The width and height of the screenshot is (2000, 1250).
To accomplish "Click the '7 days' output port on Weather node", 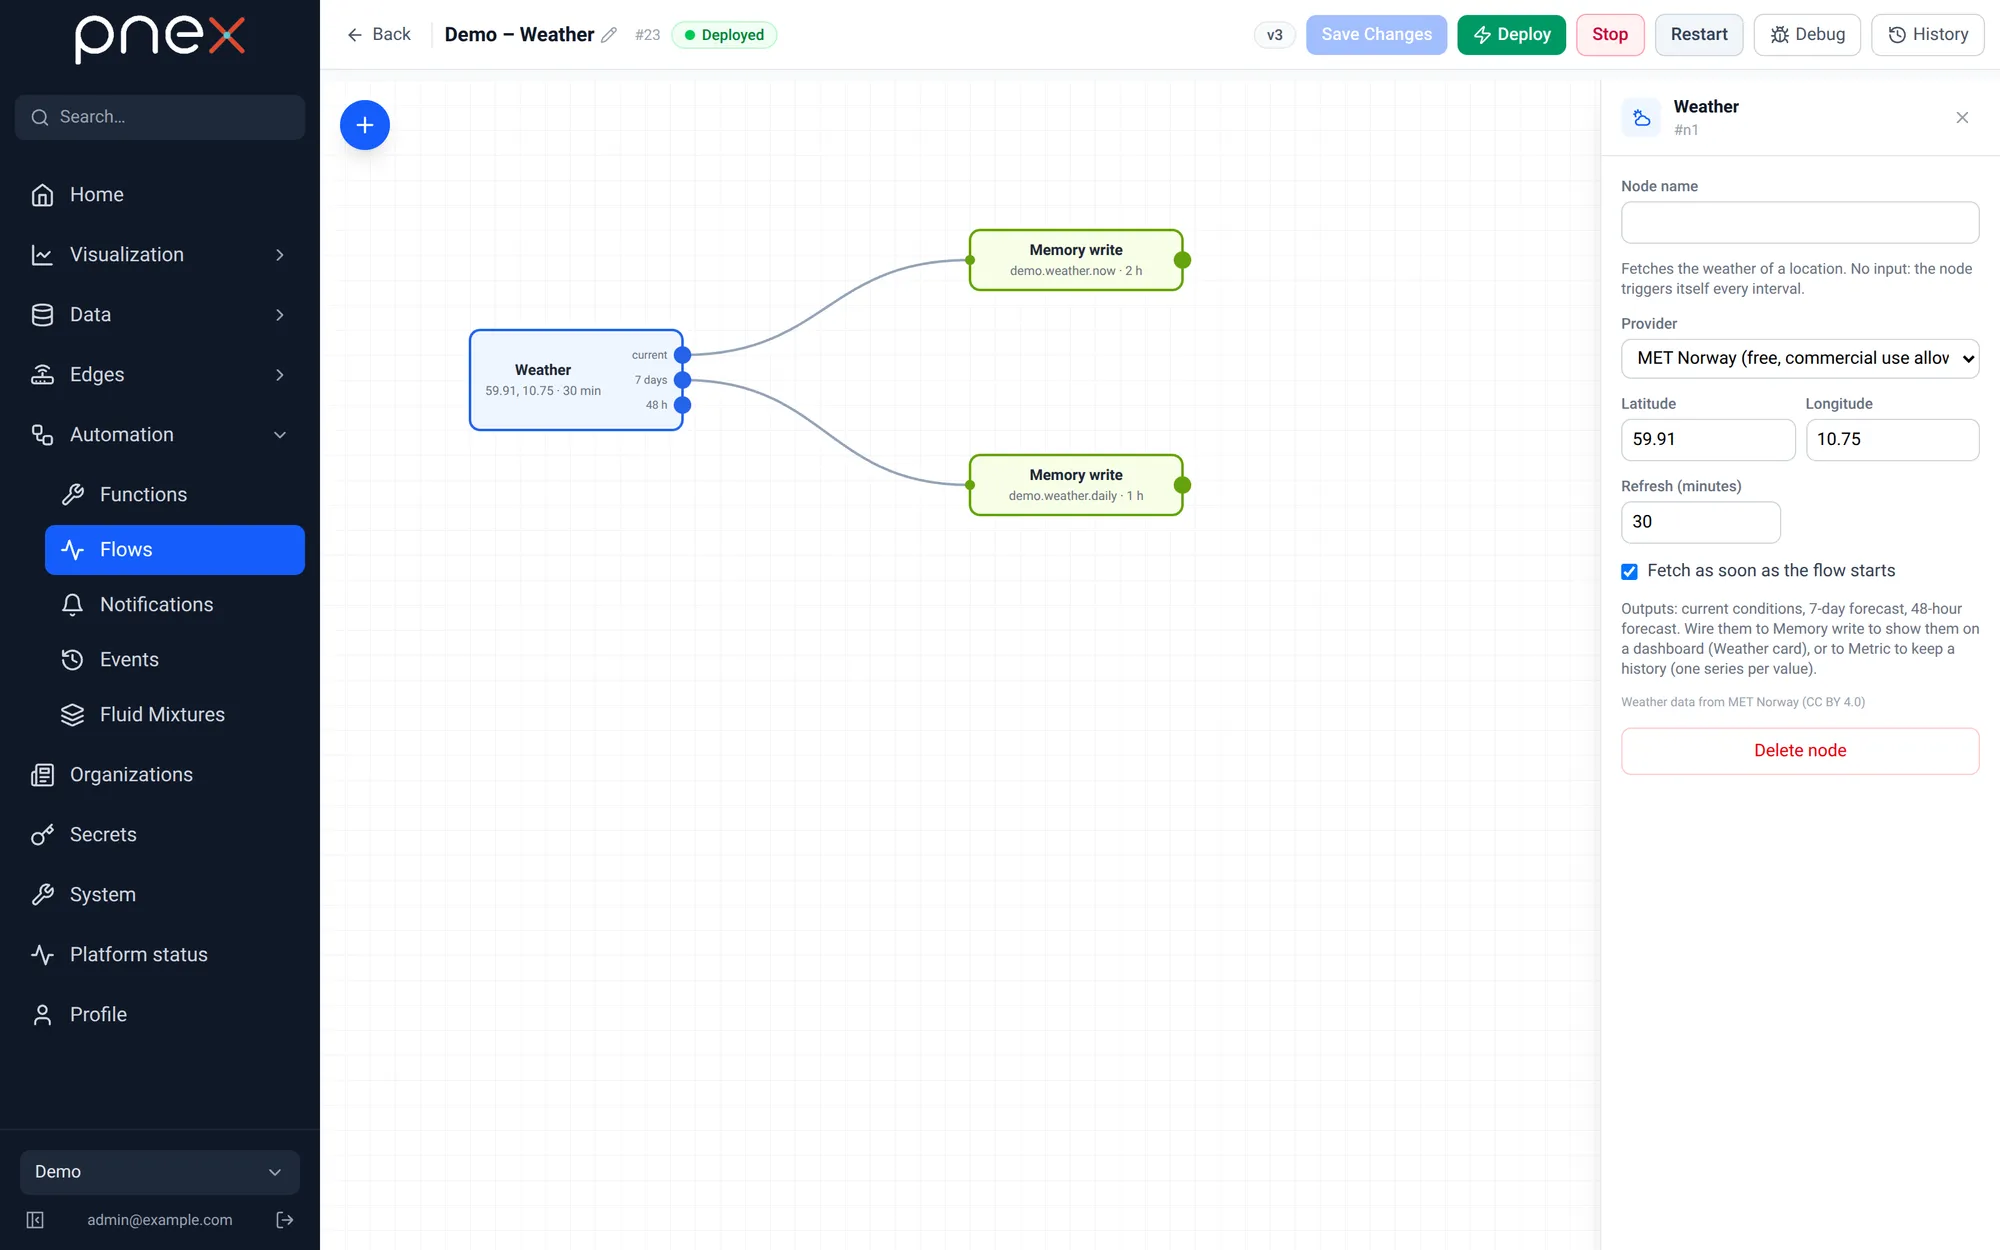I will (683, 380).
